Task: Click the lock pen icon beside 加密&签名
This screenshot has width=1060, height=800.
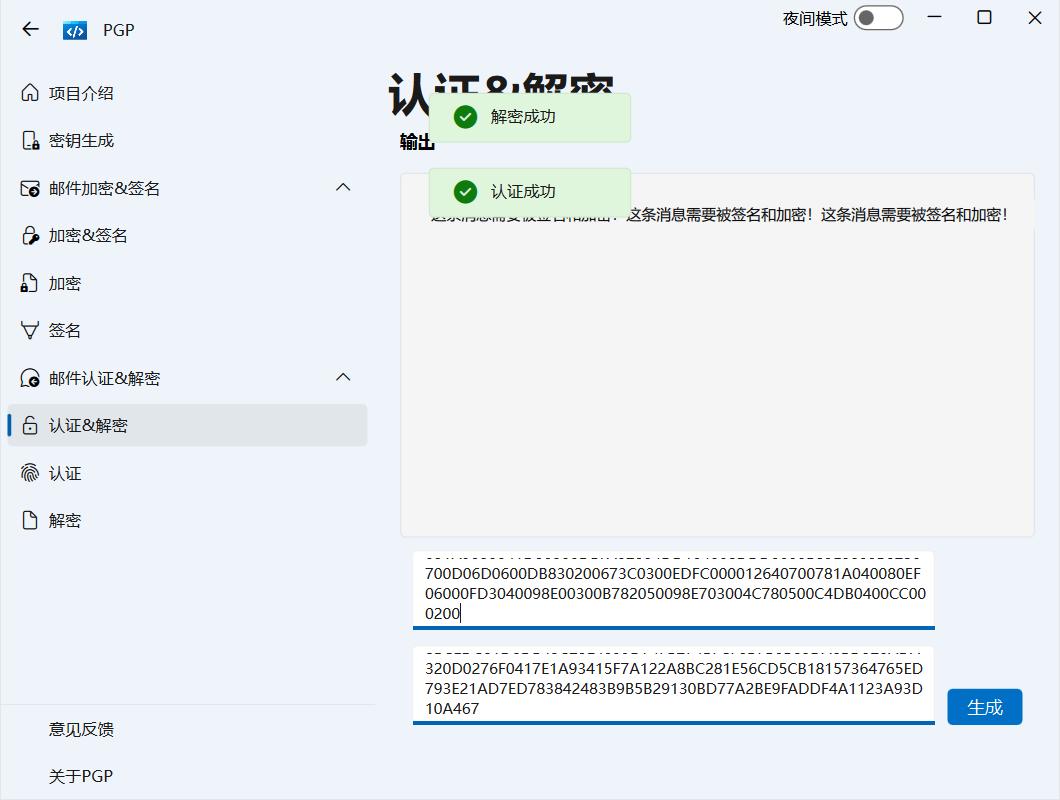Action: point(30,235)
